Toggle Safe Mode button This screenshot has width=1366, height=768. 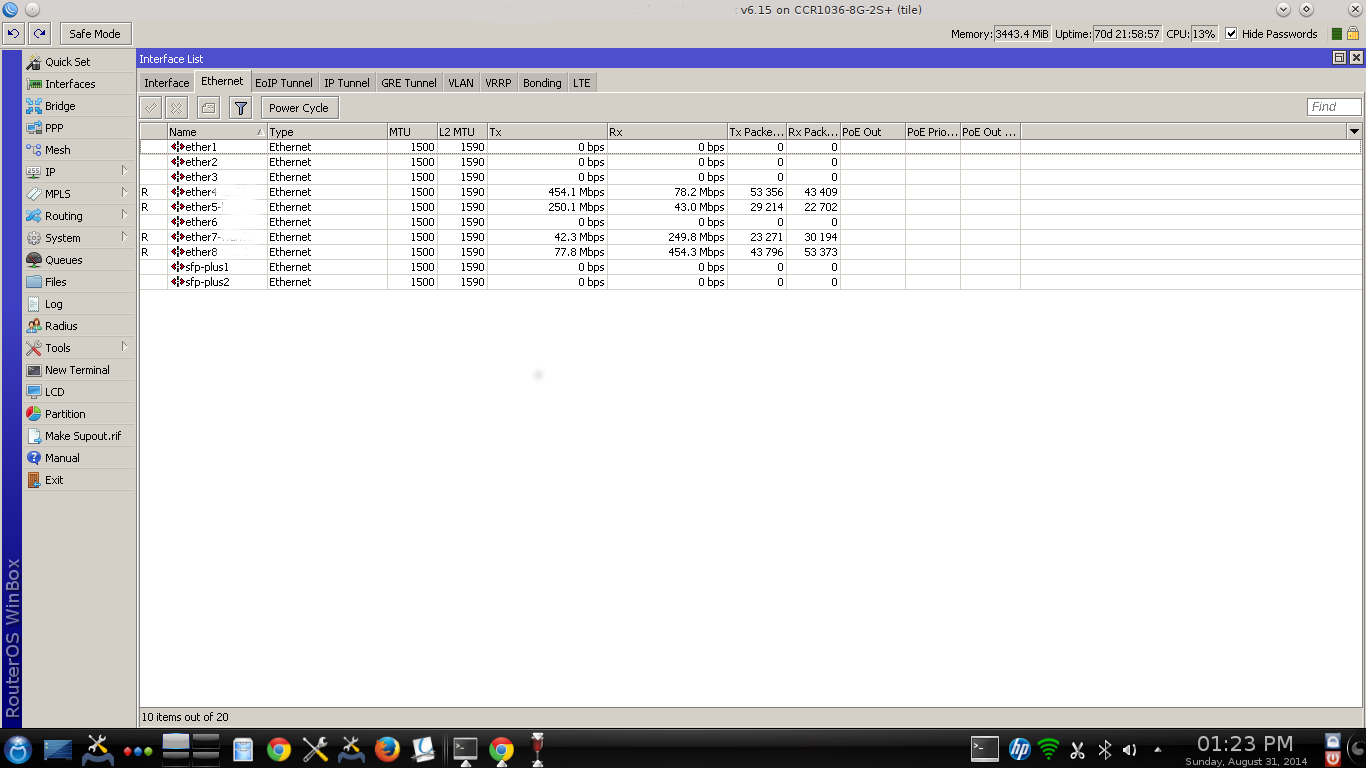[x=95, y=33]
